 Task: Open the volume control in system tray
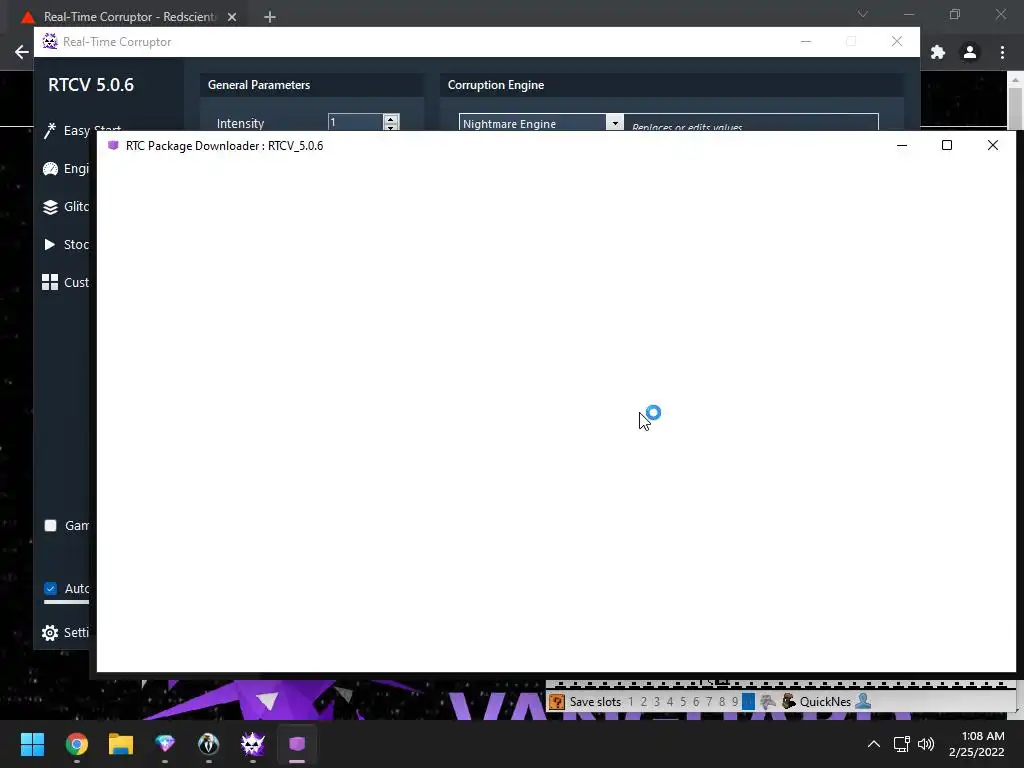tap(926, 744)
